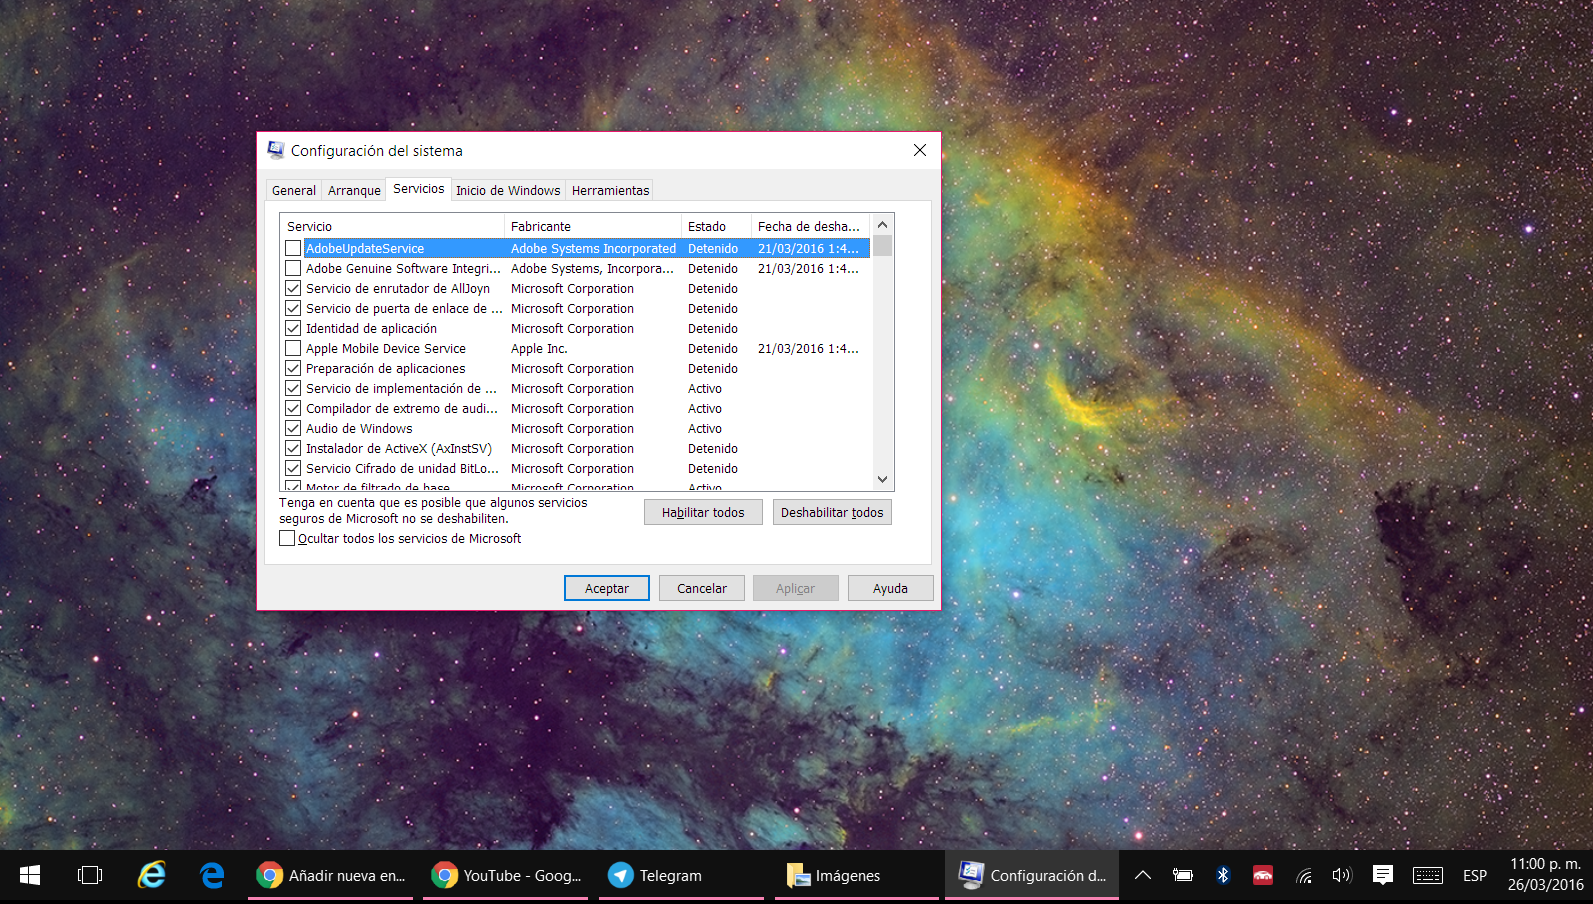Open the Action Center notifications icon

1383,875
